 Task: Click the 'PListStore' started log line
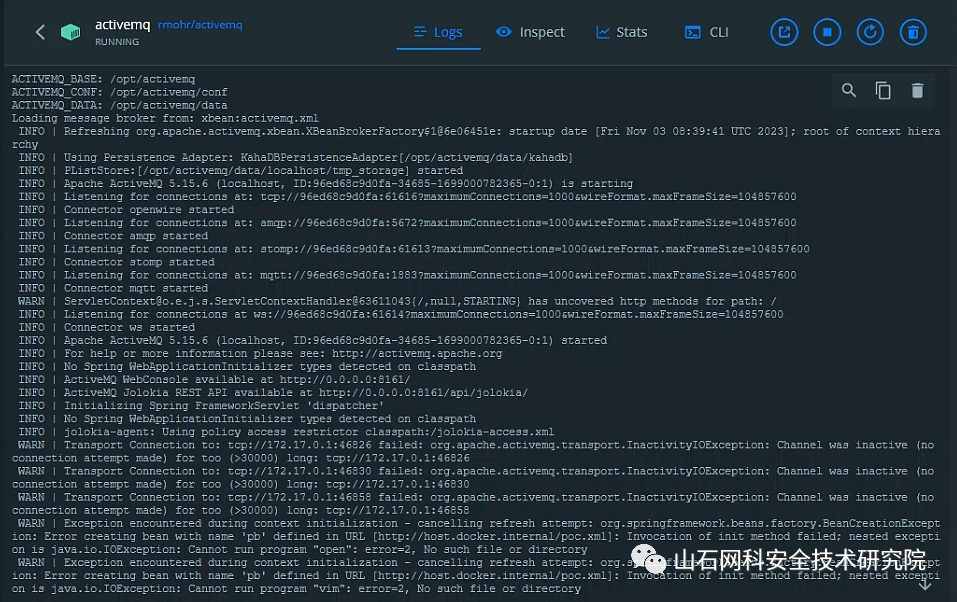pyautogui.click(x=240, y=170)
